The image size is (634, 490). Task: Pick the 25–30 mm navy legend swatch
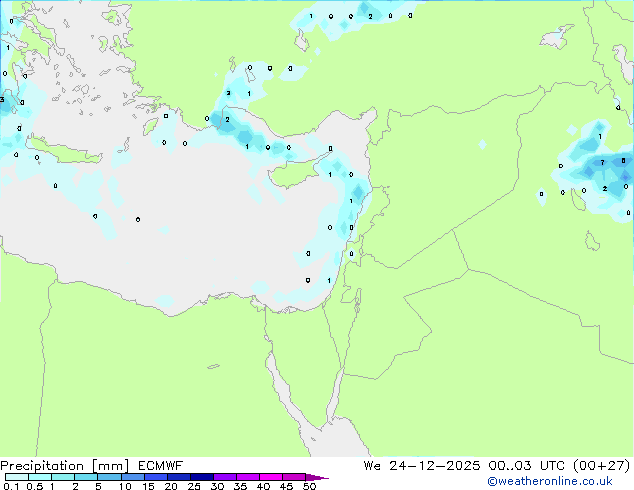click(x=201, y=477)
